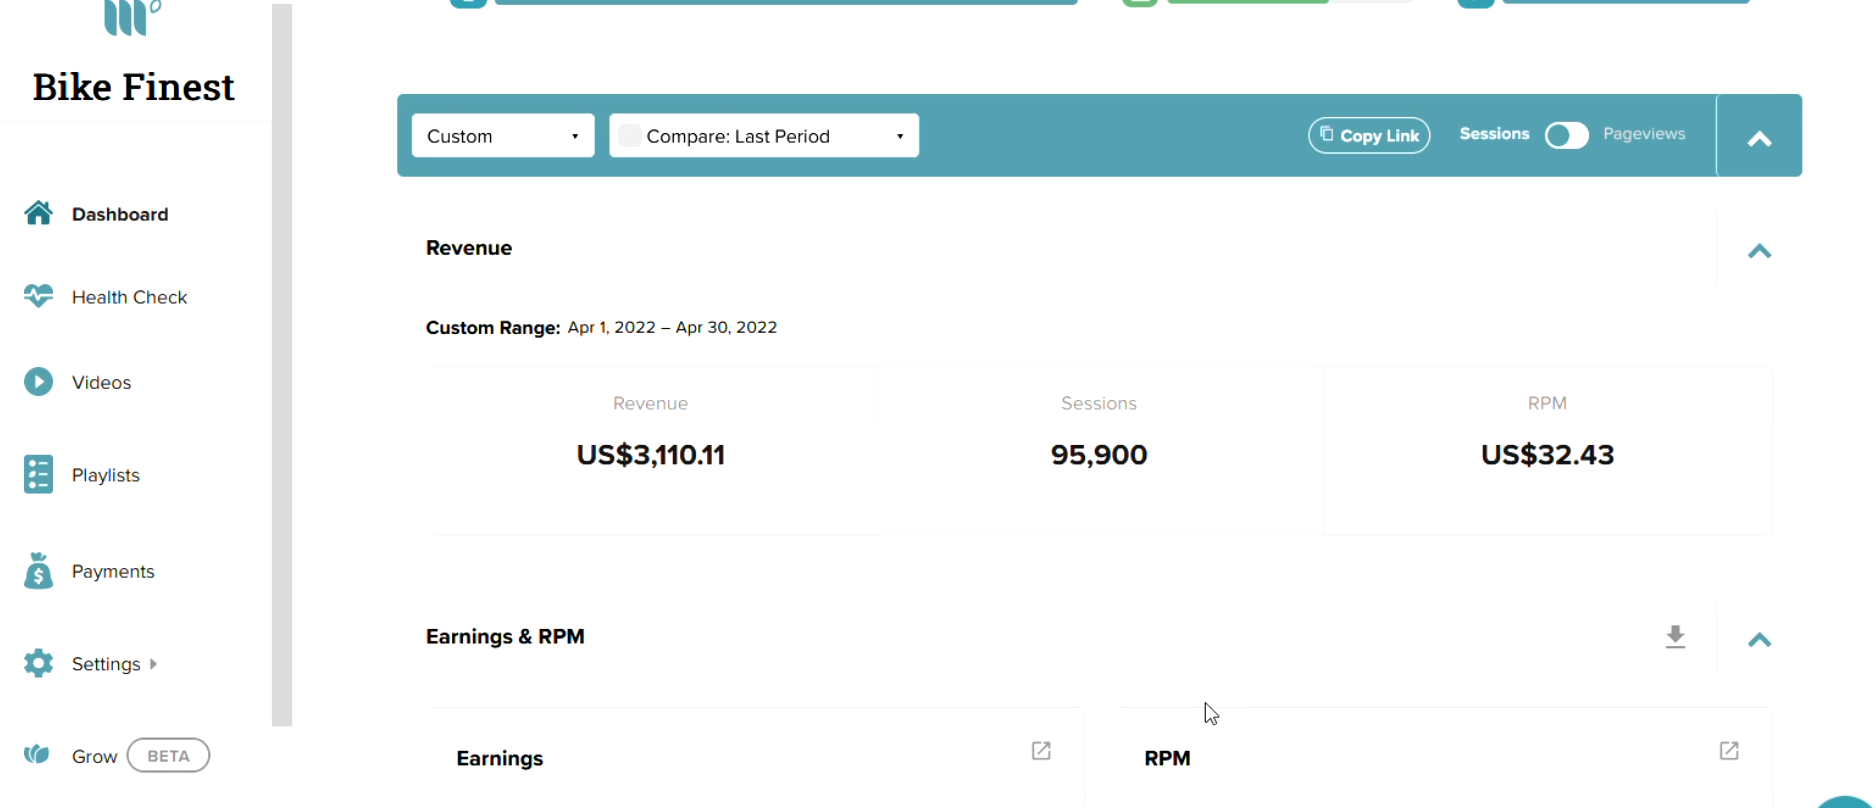The width and height of the screenshot is (1876, 808).
Task: Collapse the Earnings & RPM section
Action: (1759, 640)
